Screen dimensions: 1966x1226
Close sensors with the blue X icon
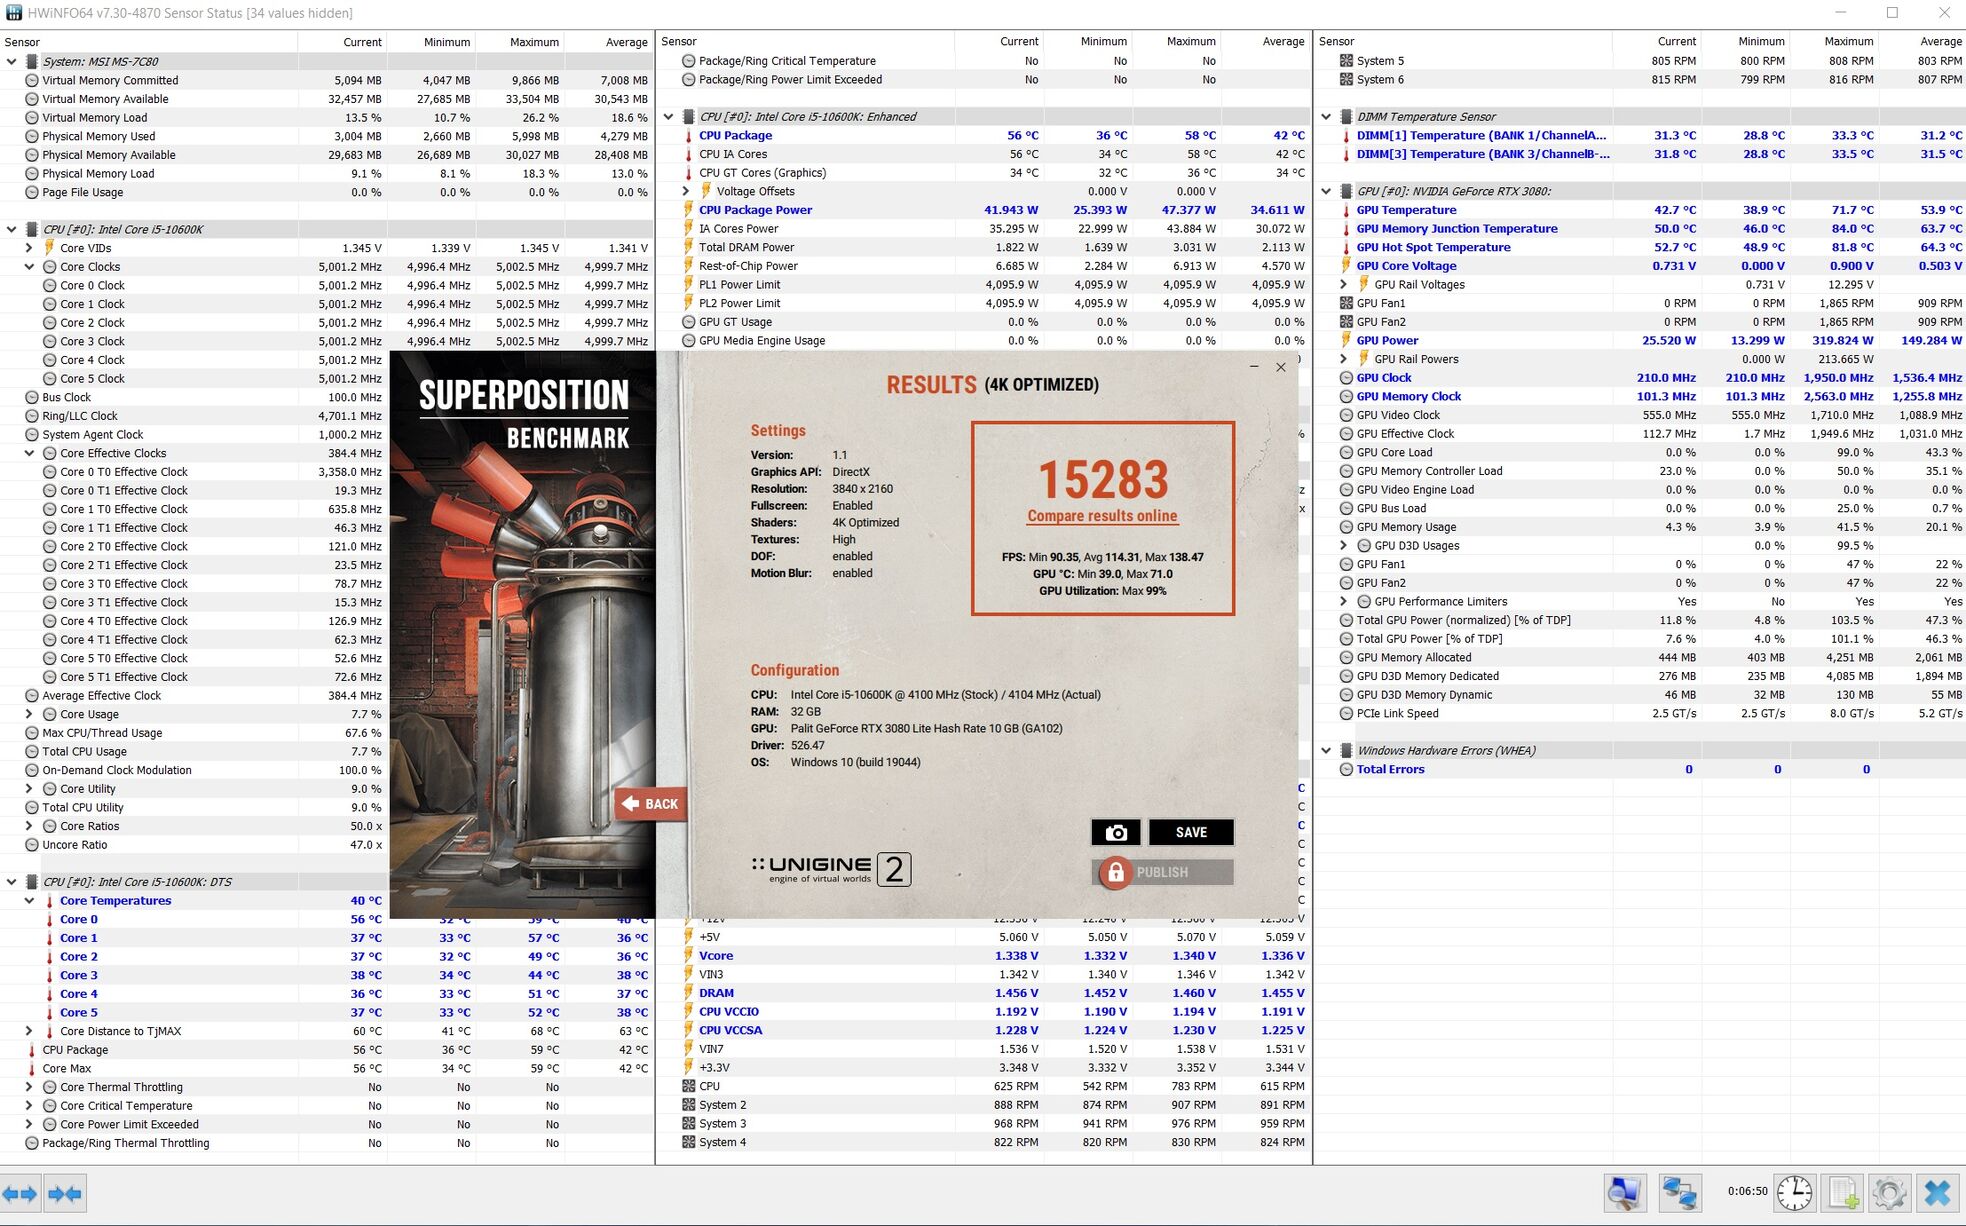(x=1937, y=1192)
